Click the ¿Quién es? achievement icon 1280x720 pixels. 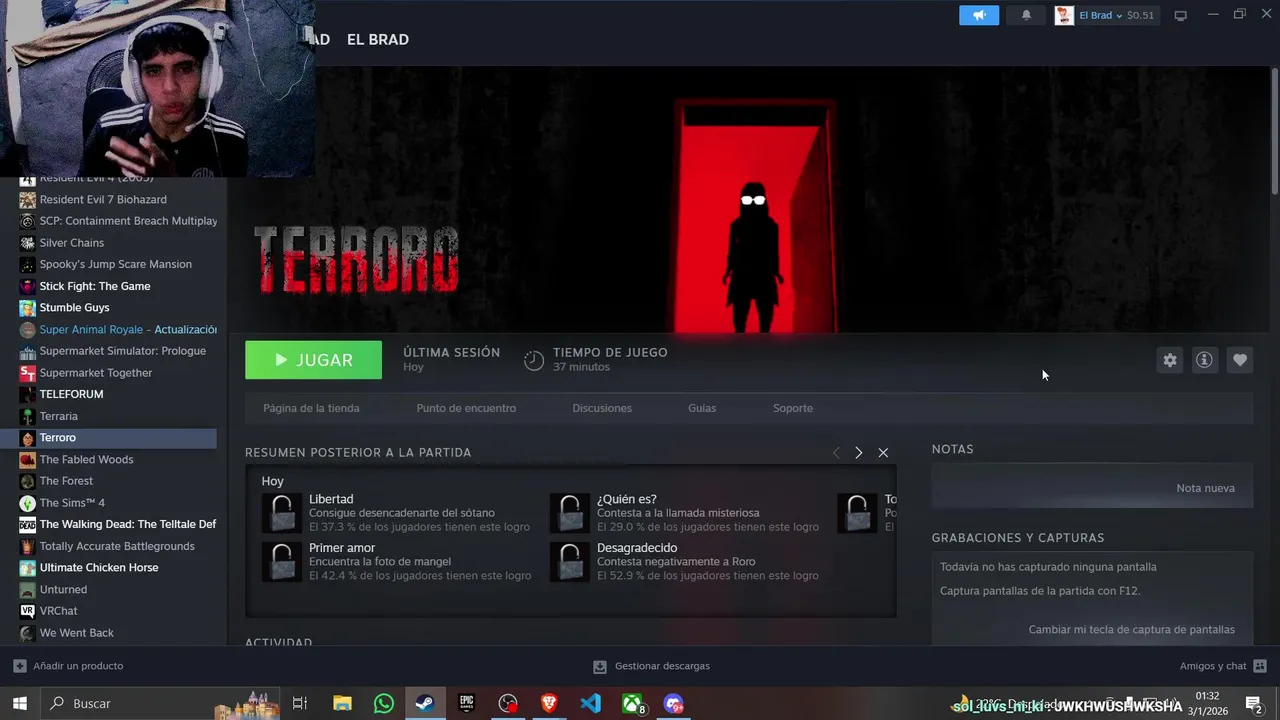coord(570,513)
